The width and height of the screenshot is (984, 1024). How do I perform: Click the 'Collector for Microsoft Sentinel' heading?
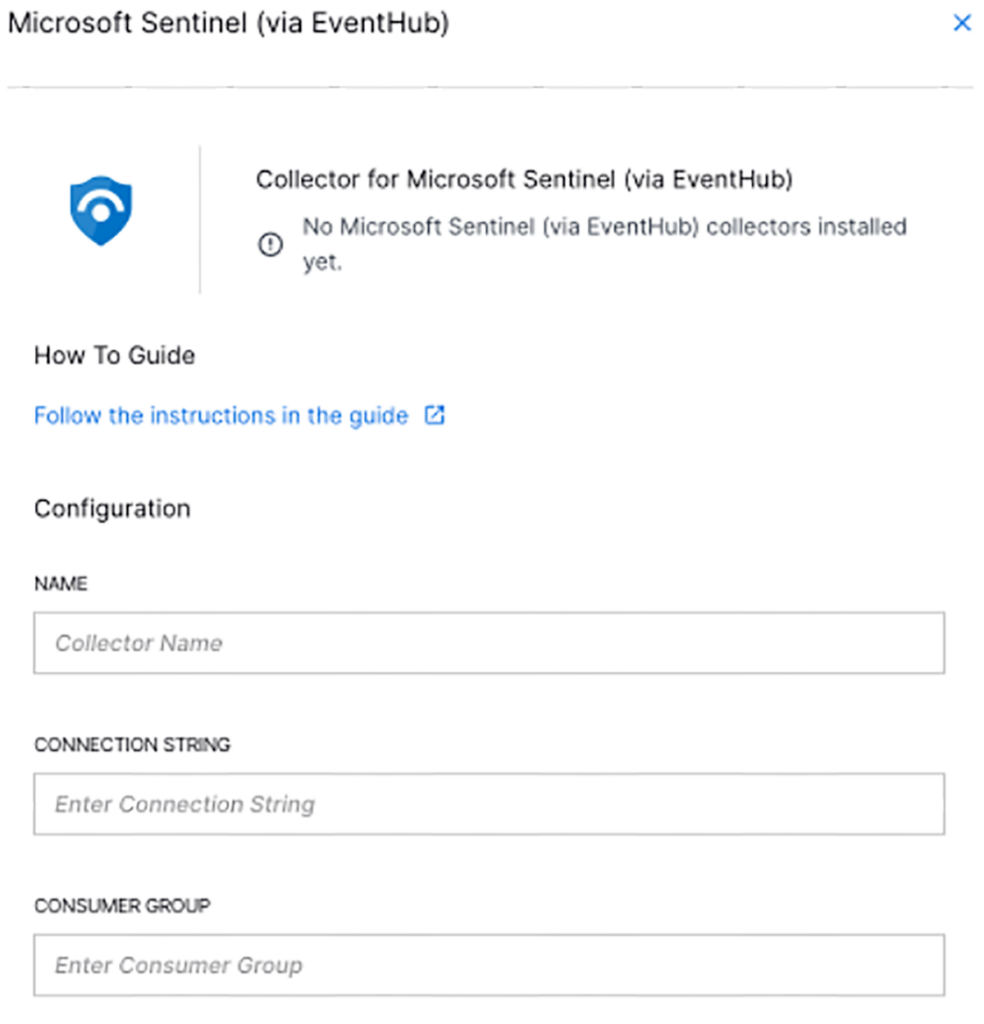pyautogui.click(x=524, y=180)
